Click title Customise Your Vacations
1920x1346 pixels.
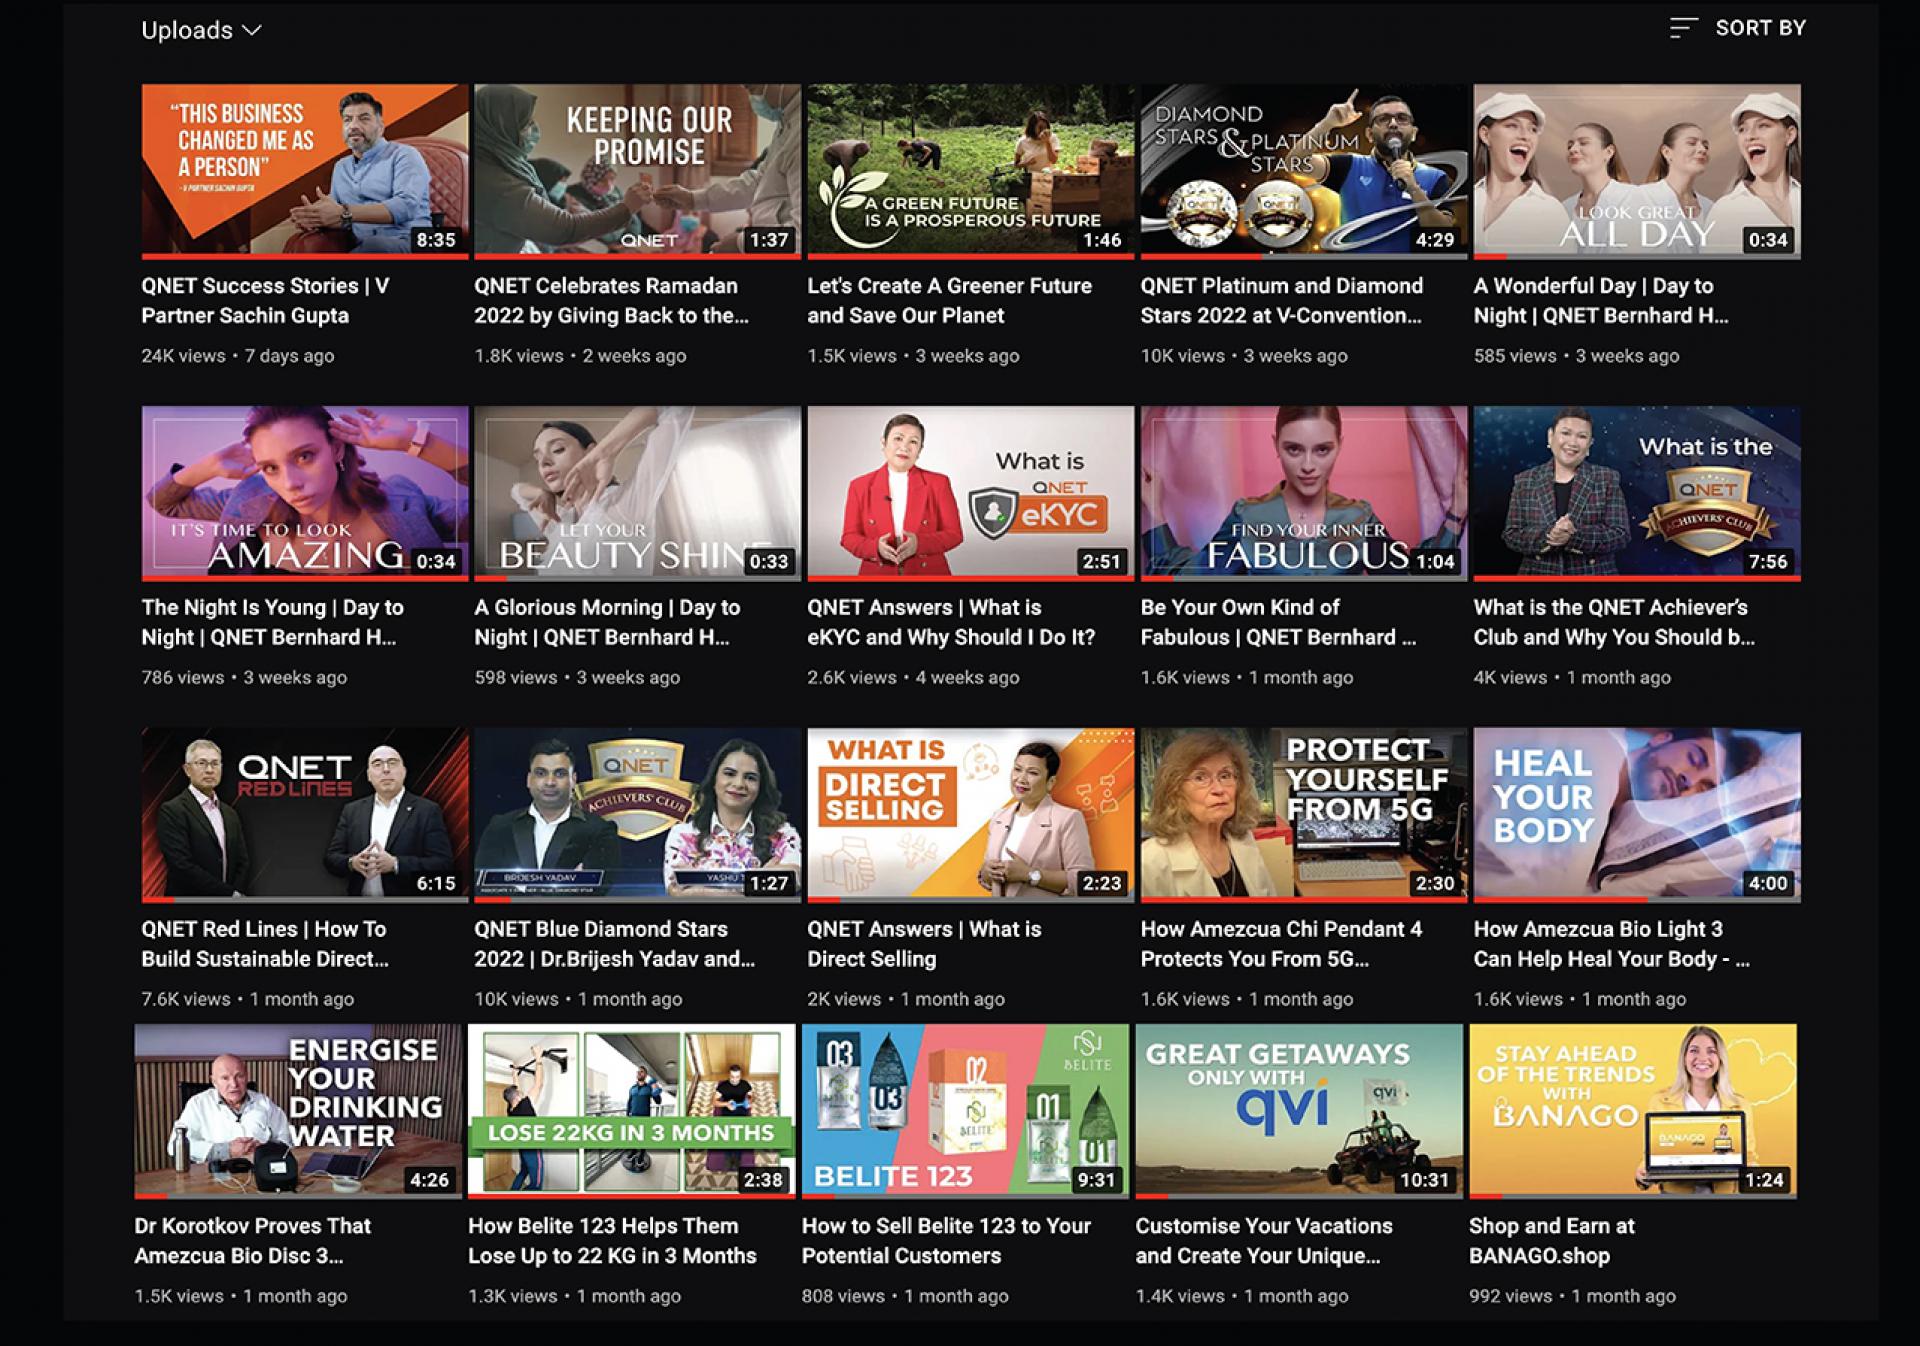click(1264, 1241)
